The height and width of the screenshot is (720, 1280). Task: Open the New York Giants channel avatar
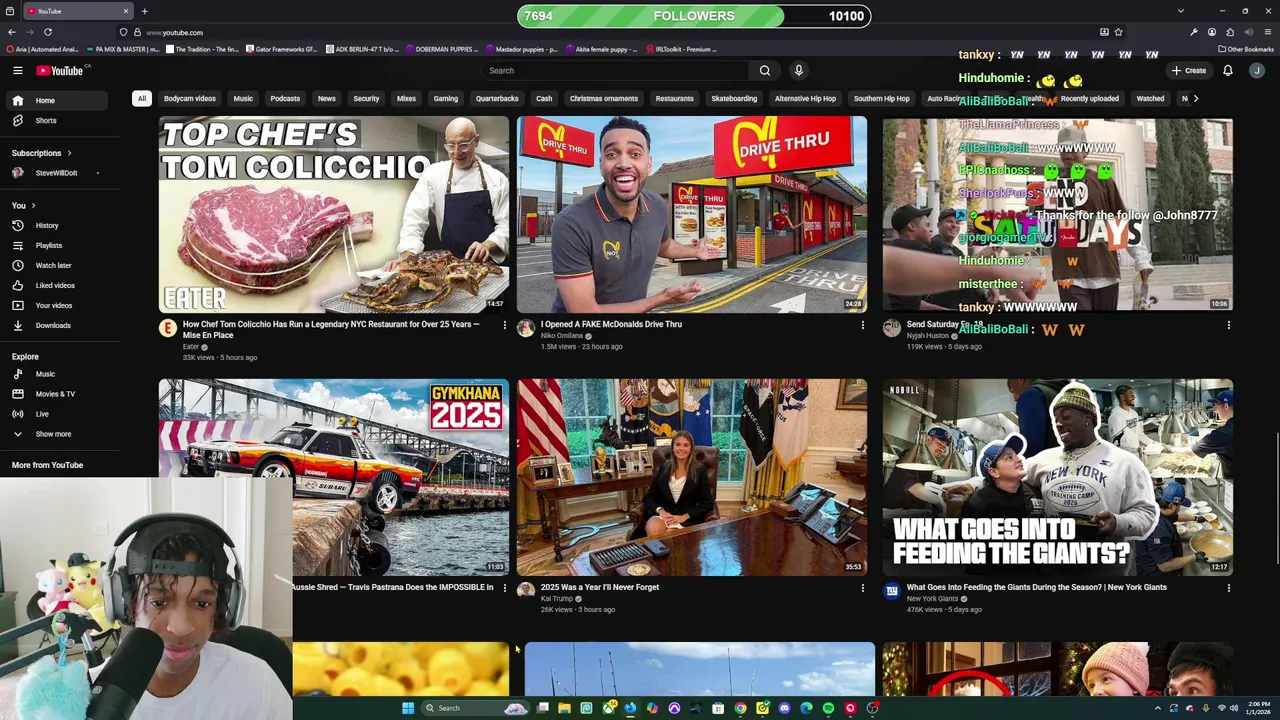pos(891,591)
